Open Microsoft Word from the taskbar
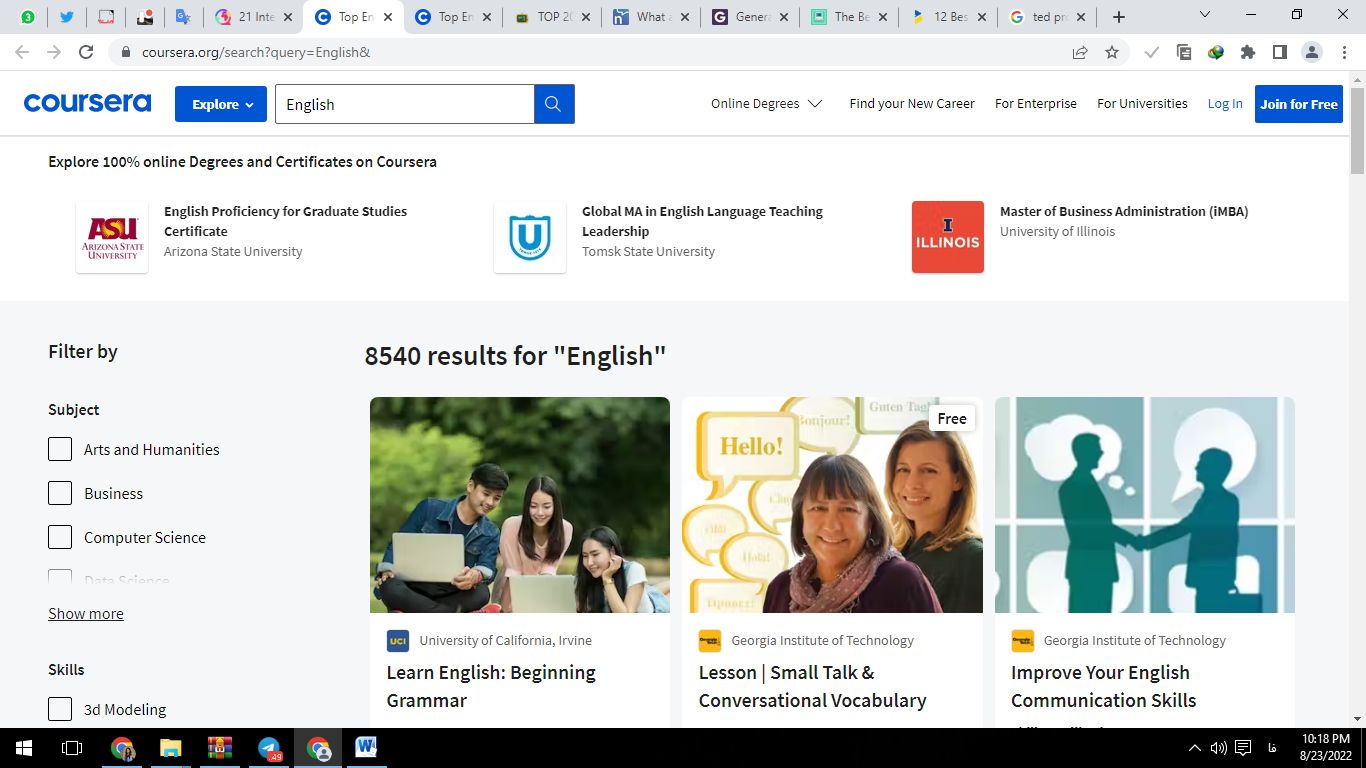1366x768 pixels. point(366,747)
